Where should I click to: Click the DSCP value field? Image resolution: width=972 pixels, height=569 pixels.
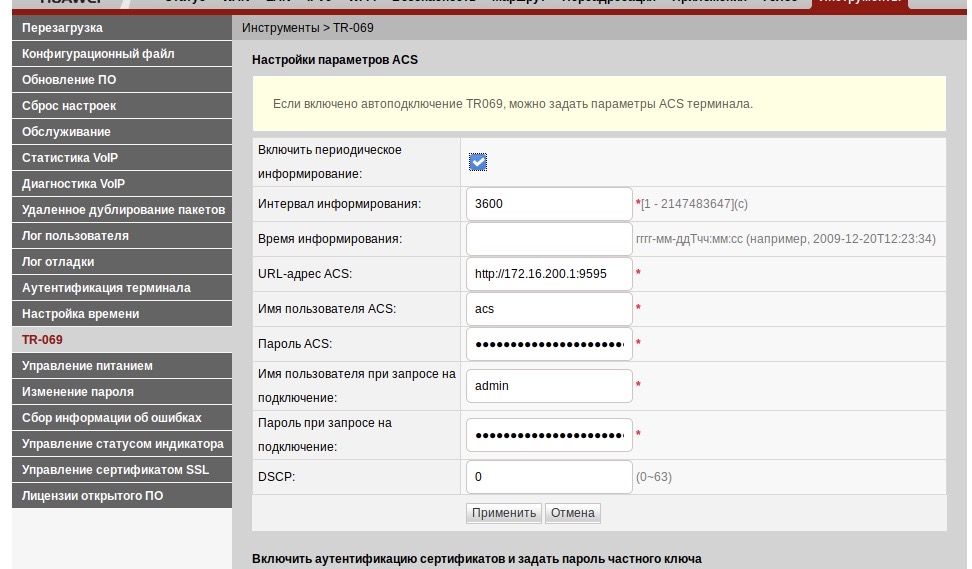(549, 477)
